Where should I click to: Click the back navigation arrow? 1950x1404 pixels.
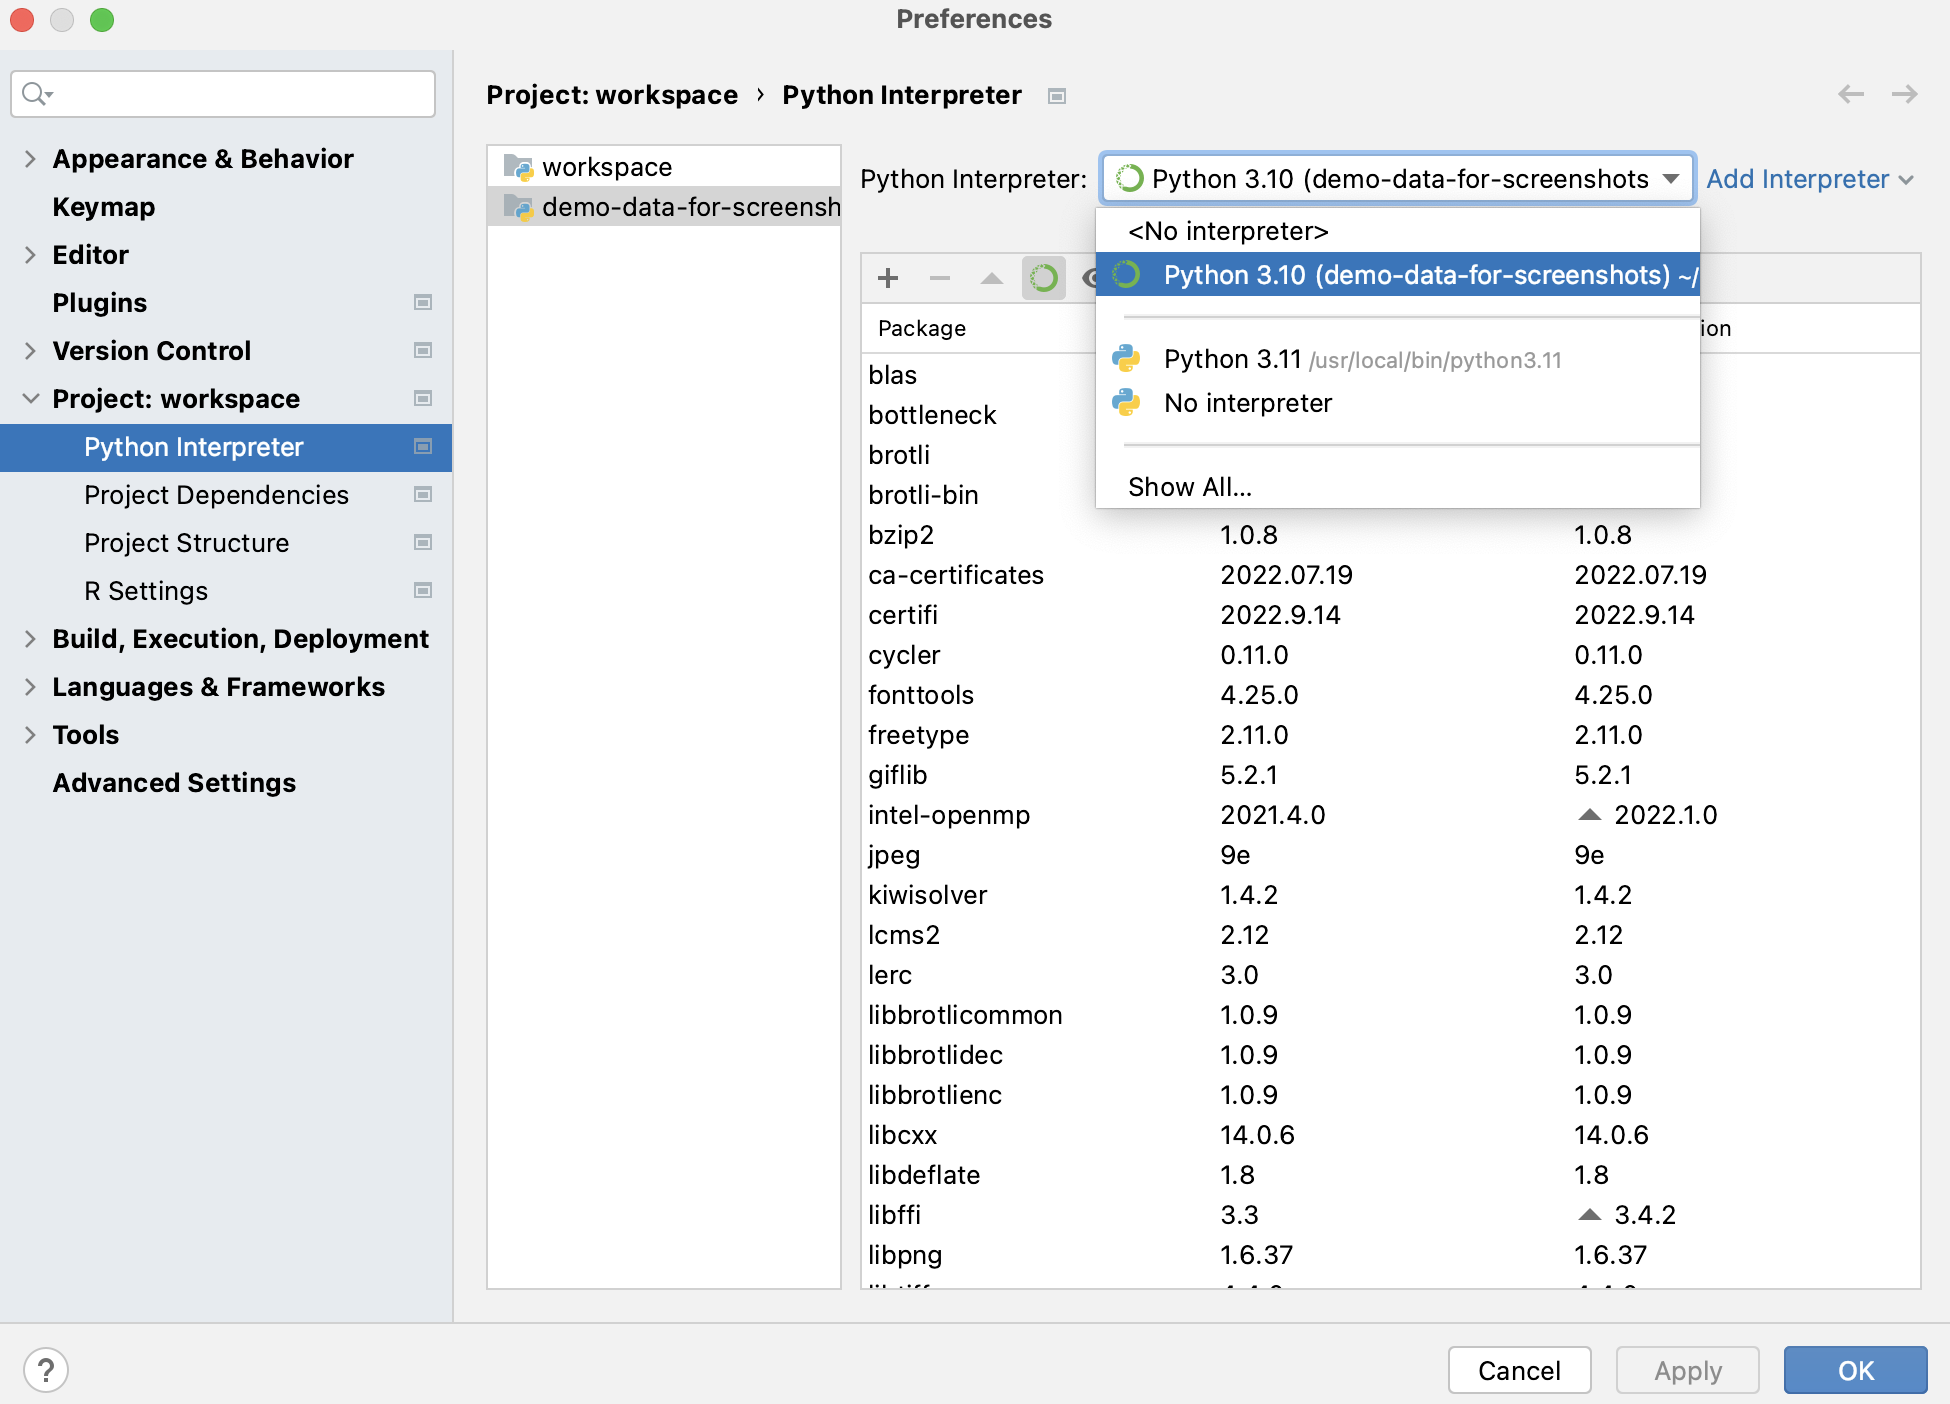pos(1851,94)
